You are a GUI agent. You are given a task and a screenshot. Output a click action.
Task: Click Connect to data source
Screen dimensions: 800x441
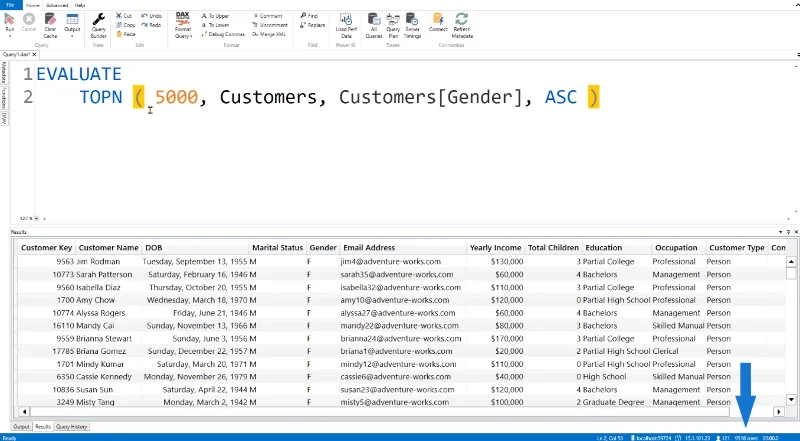(438, 22)
